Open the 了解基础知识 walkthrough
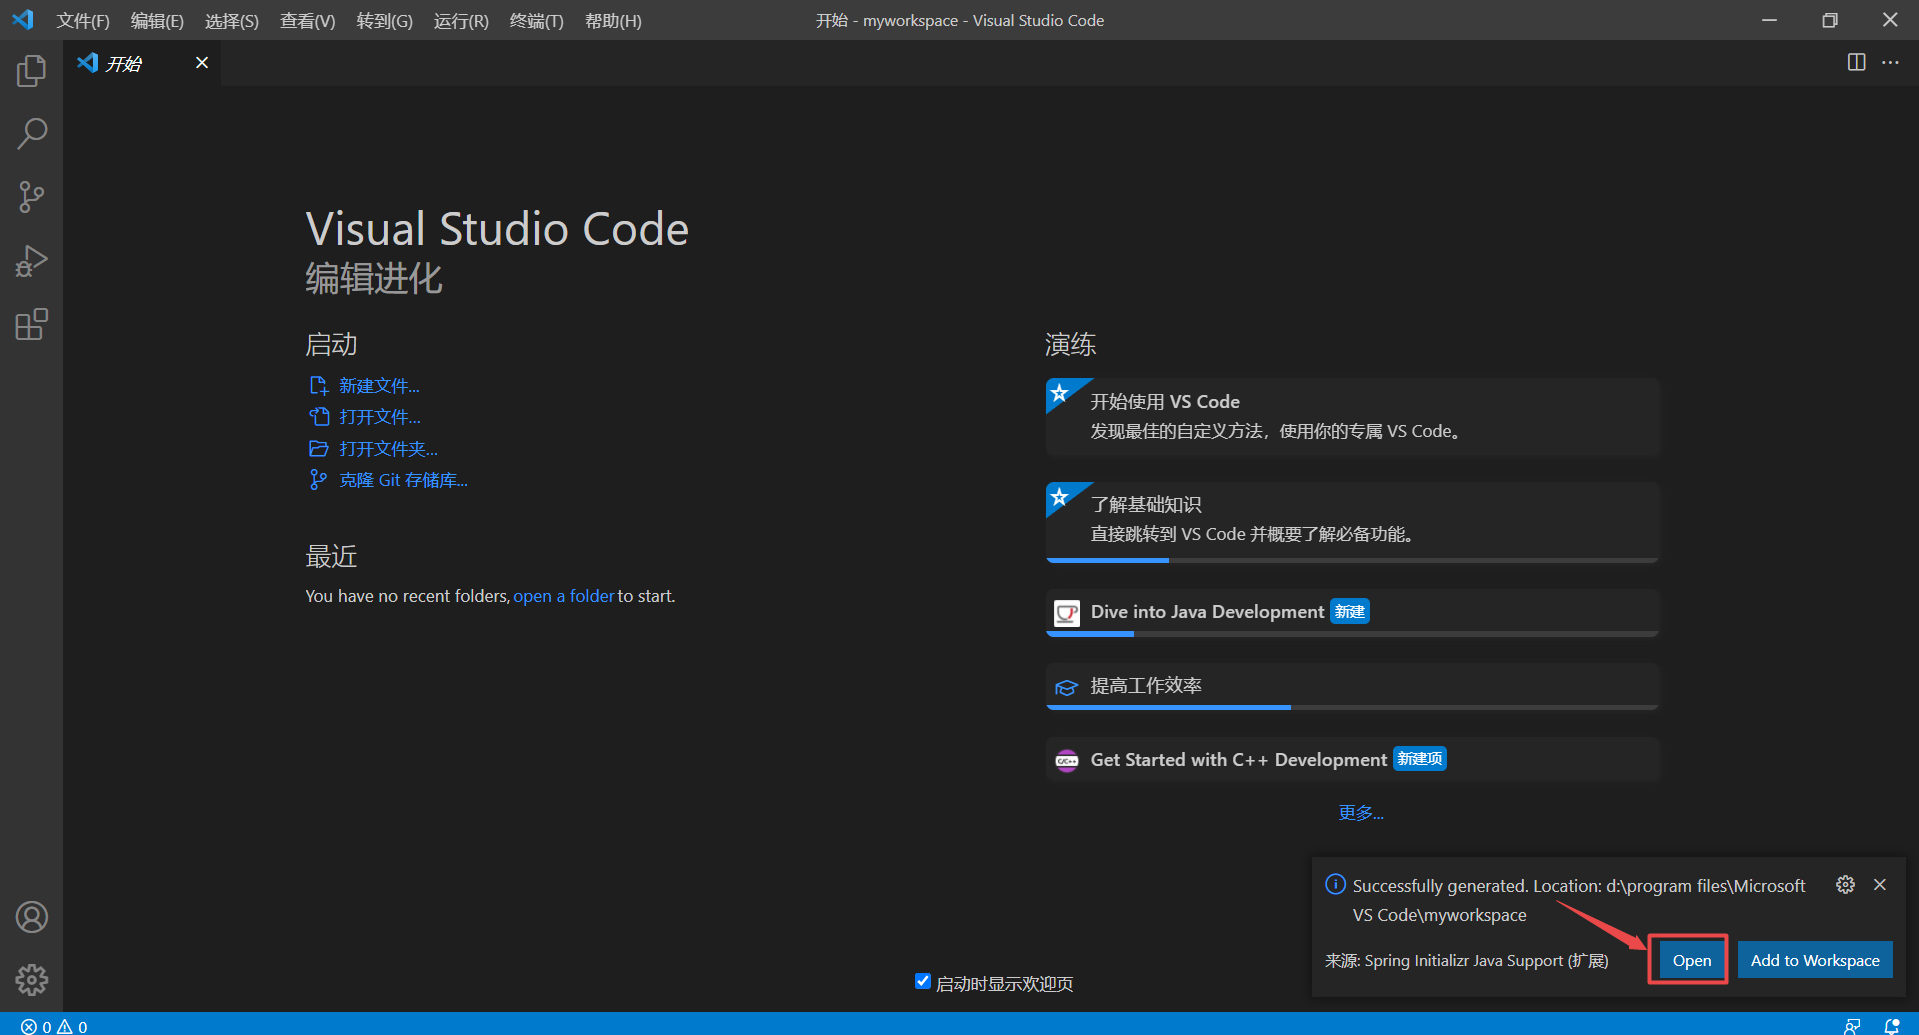The width and height of the screenshot is (1919, 1035). [1352, 522]
